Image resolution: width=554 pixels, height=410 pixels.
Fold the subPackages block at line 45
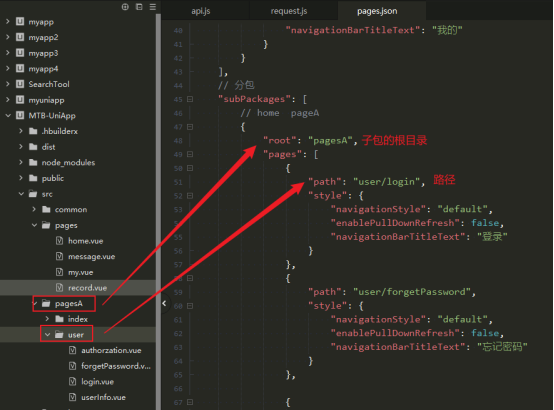[190, 99]
